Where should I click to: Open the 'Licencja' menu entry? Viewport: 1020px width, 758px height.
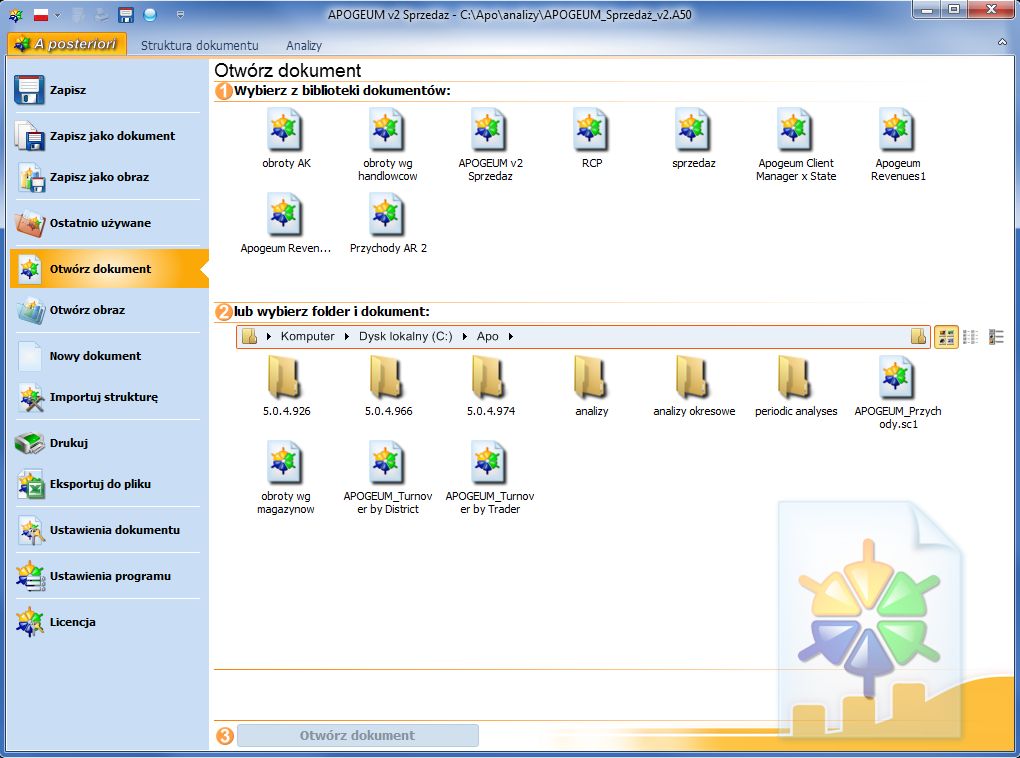tap(108, 622)
